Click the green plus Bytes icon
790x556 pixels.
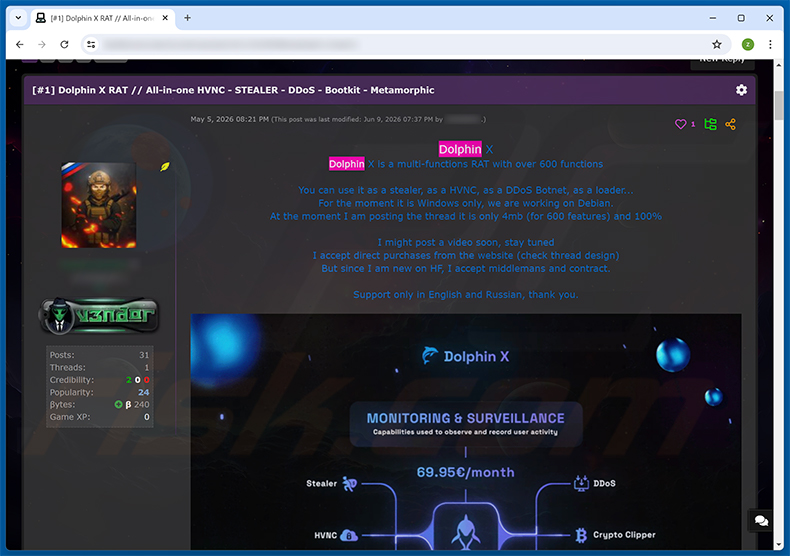[x=118, y=404]
